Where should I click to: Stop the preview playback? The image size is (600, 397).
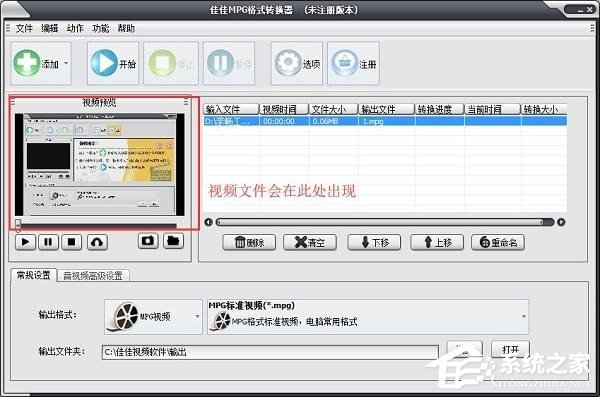[72, 242]
